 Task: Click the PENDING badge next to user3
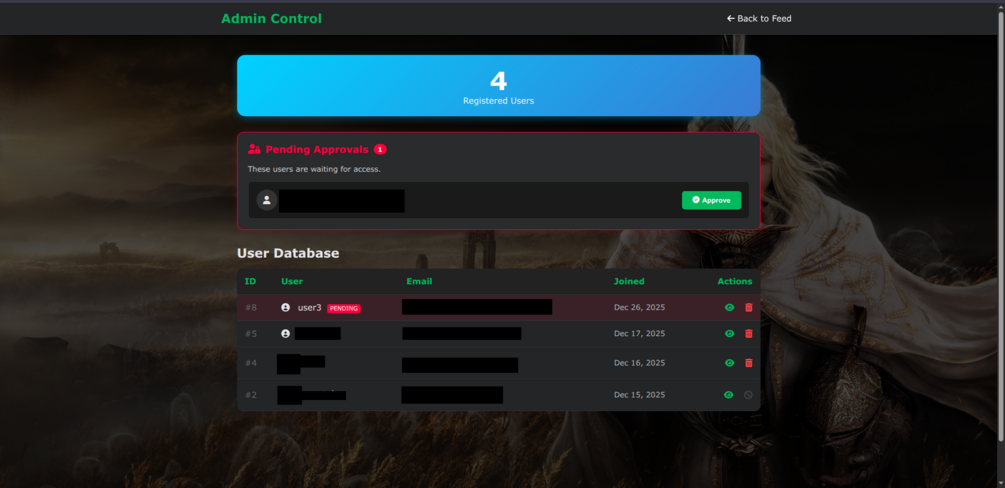(344, 308)
